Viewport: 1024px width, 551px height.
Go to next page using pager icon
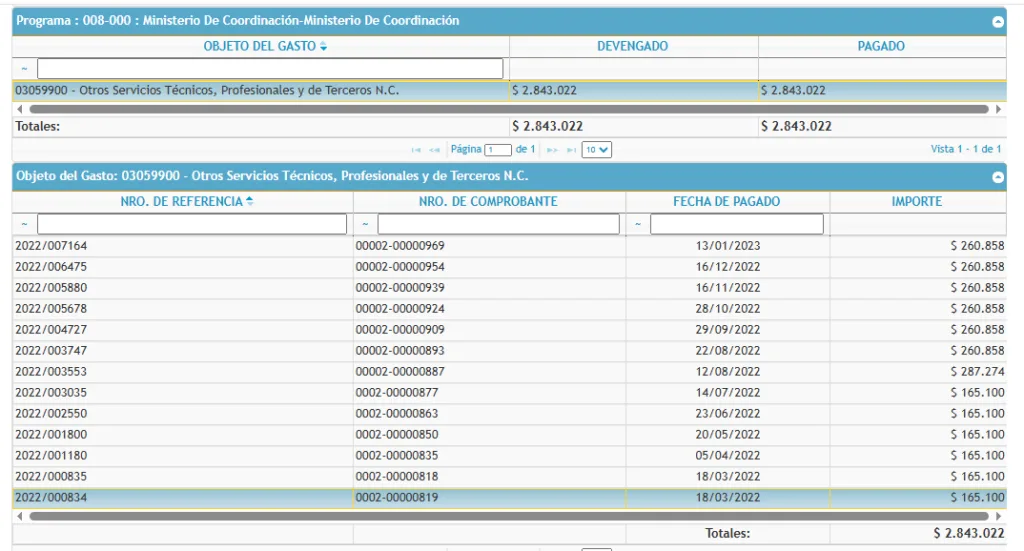(551, 150)
